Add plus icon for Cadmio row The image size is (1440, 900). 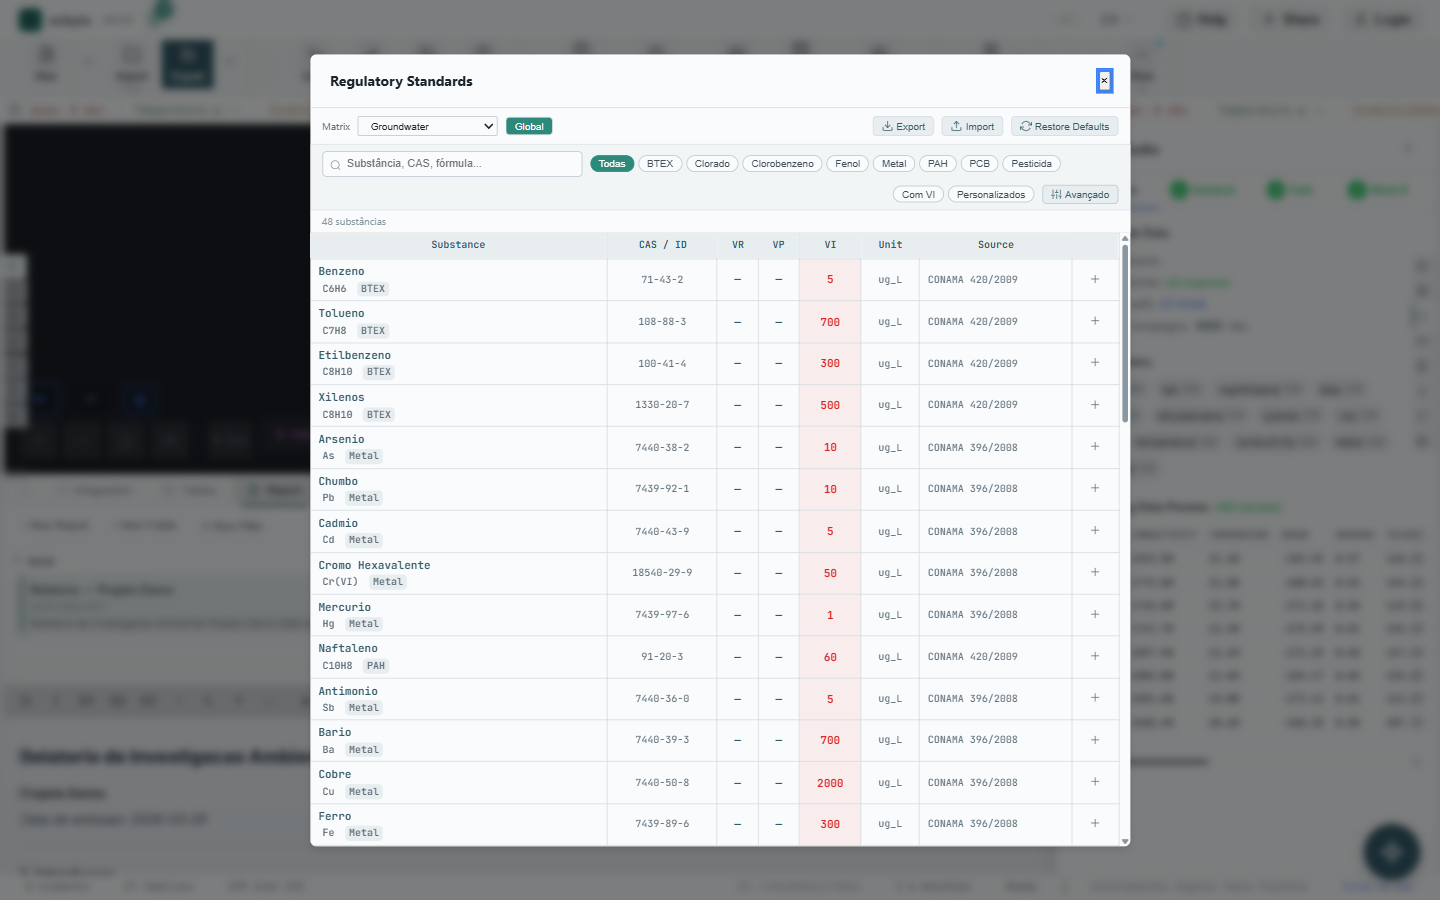pos(1095,530)
